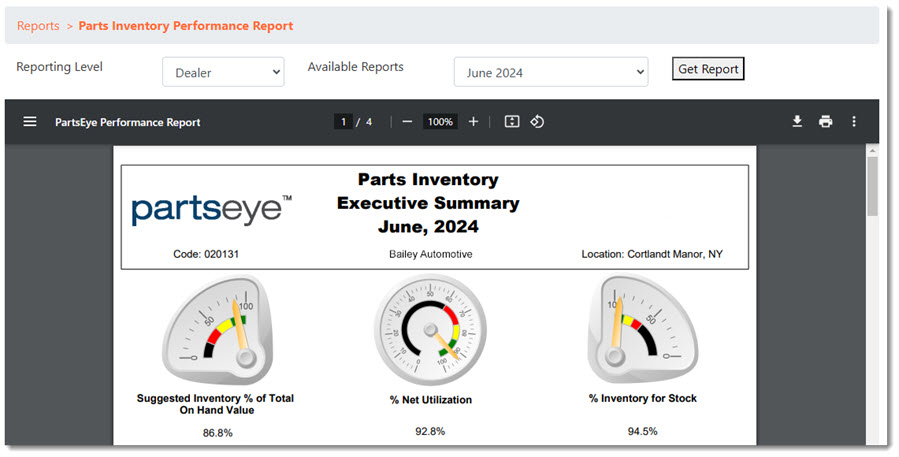Image resolution: width=899 pixels, height=457 pixels.
Task: Expand the Available Reports June 2024 dropdown
Action: (x=551, y=72)
